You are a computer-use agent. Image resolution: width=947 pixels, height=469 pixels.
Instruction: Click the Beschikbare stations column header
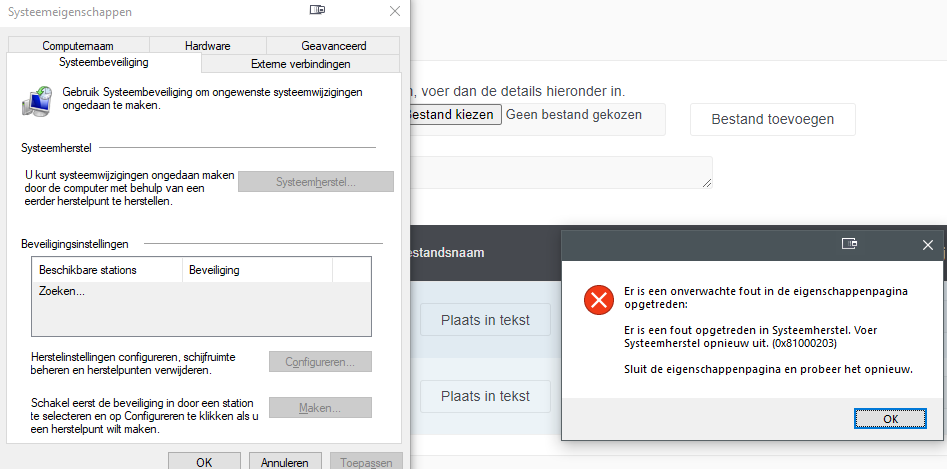[x=107, y=270]
